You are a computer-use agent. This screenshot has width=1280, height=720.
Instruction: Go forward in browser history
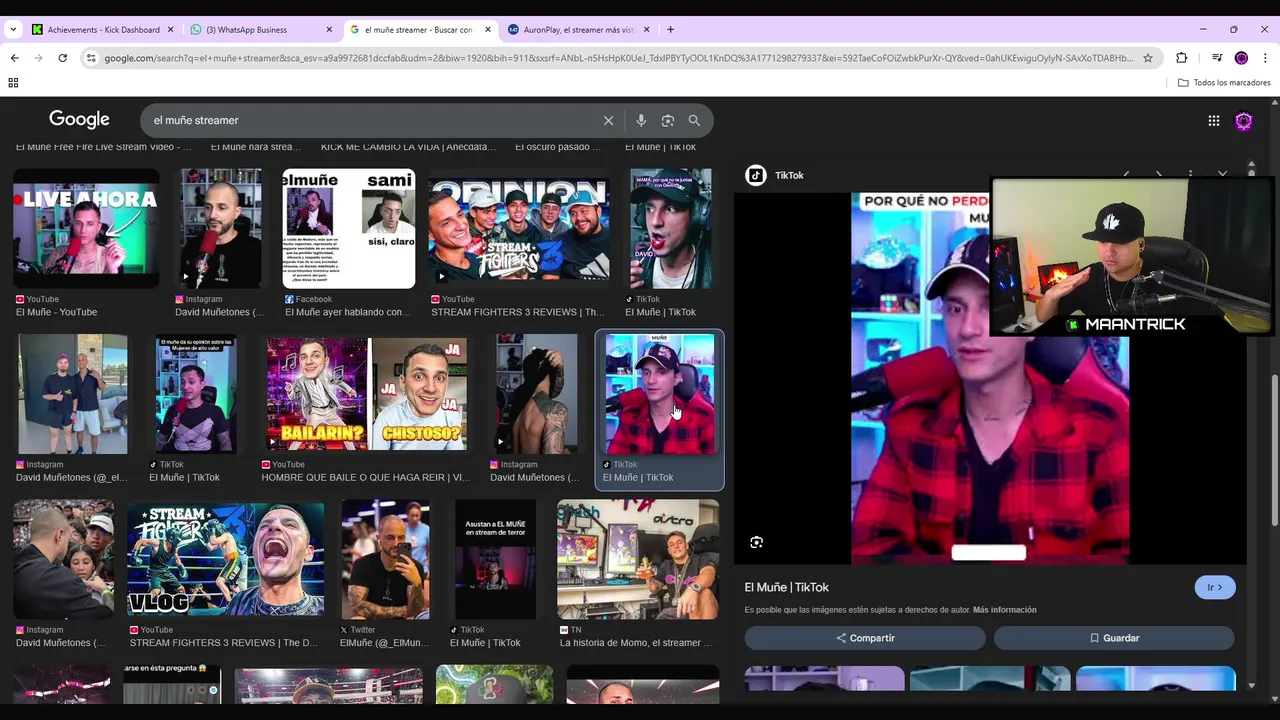pos(38,58)
